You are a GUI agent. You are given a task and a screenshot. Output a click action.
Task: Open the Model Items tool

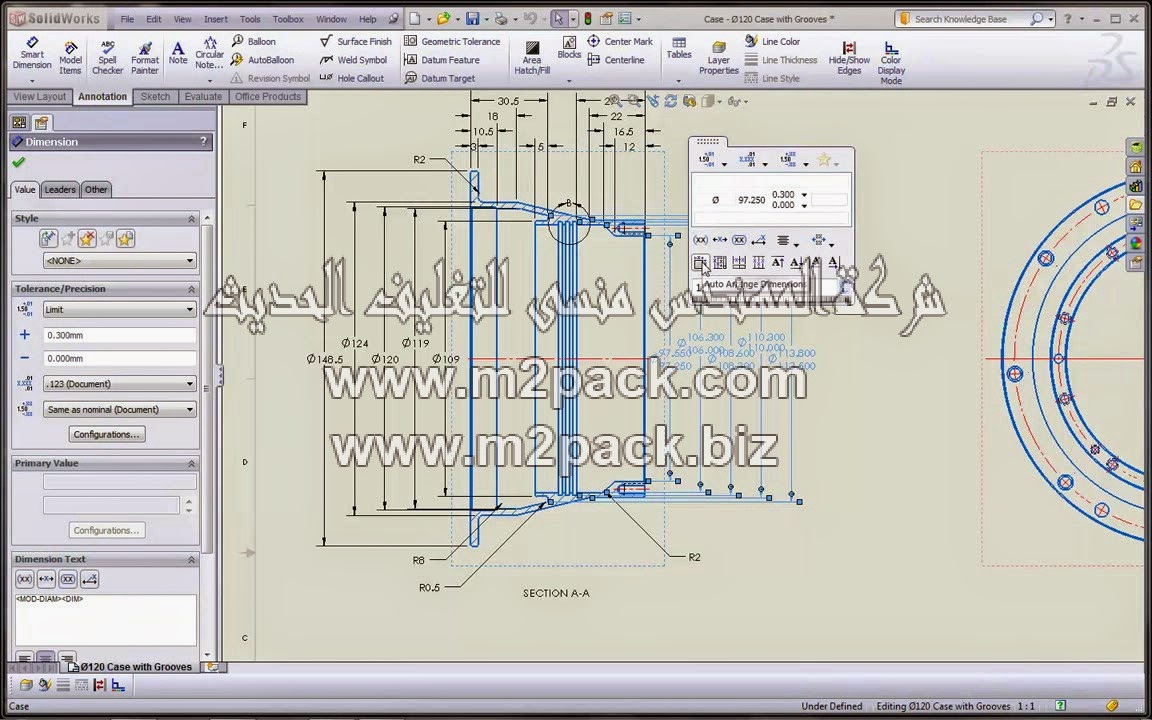click(x=71, y=58)
